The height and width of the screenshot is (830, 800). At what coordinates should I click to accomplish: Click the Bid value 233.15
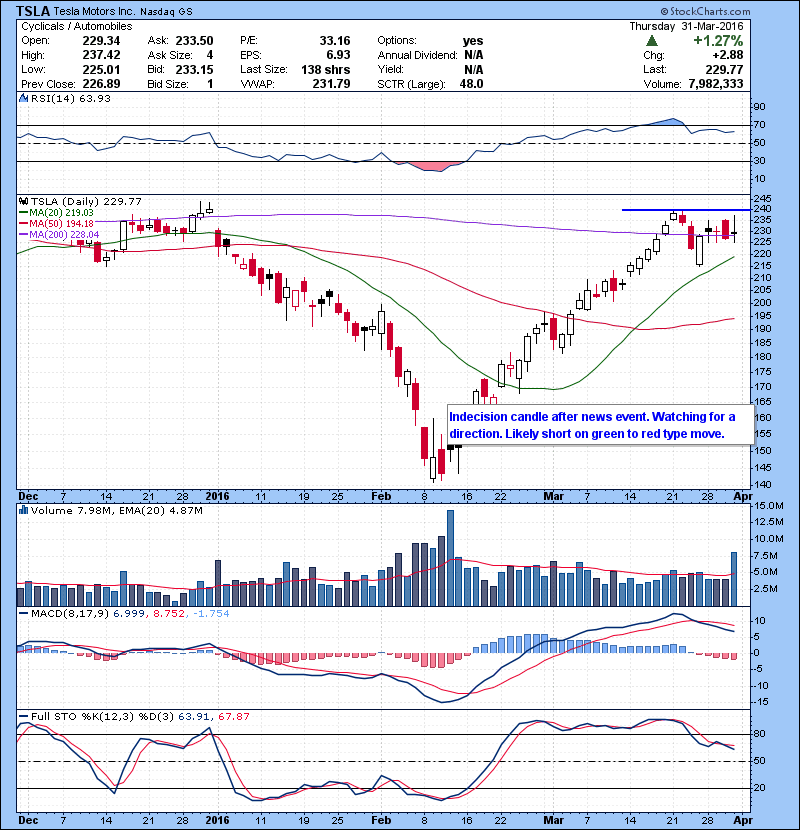194,70
